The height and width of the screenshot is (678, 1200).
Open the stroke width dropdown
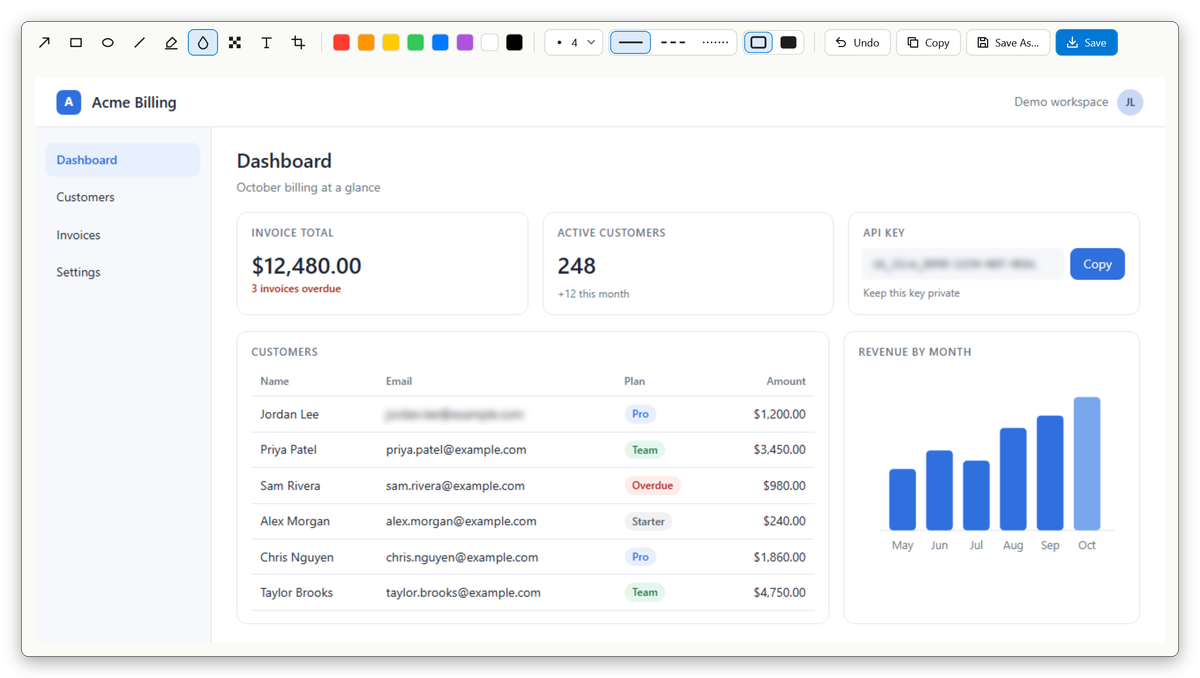point(574,43)
